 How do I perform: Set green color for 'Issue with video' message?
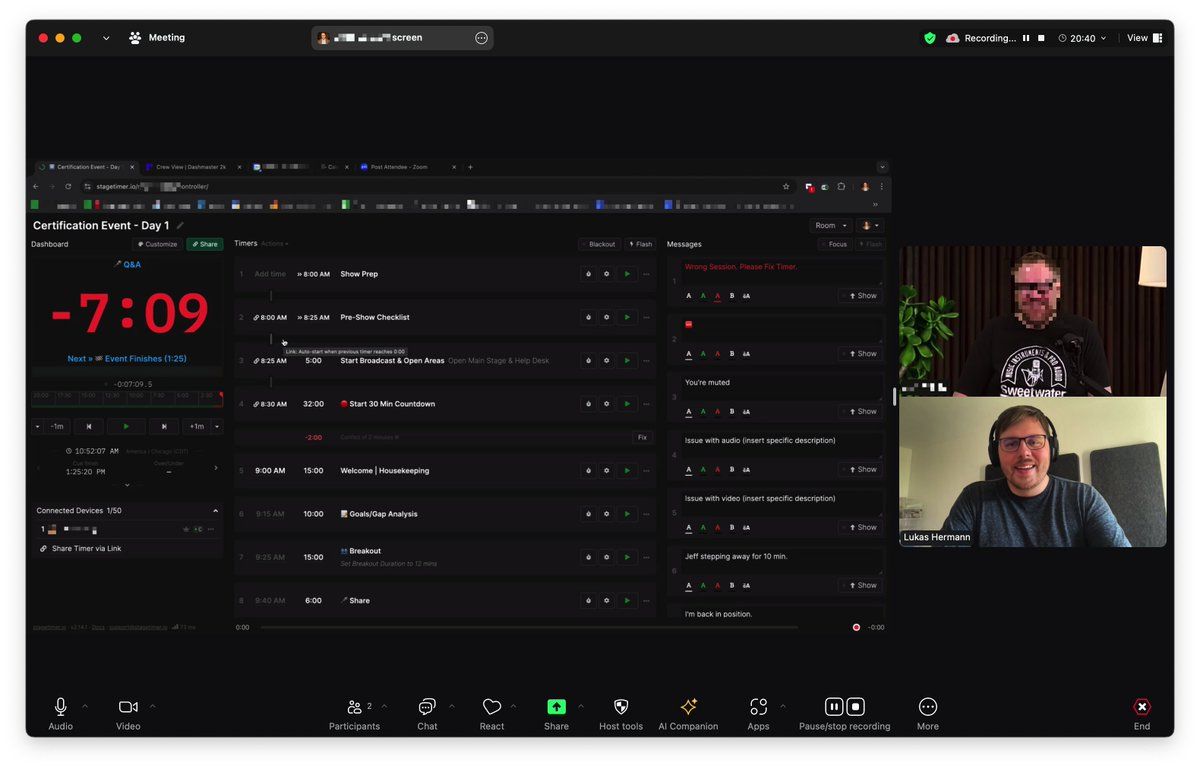pyautogui.click(x=703, y=527)
